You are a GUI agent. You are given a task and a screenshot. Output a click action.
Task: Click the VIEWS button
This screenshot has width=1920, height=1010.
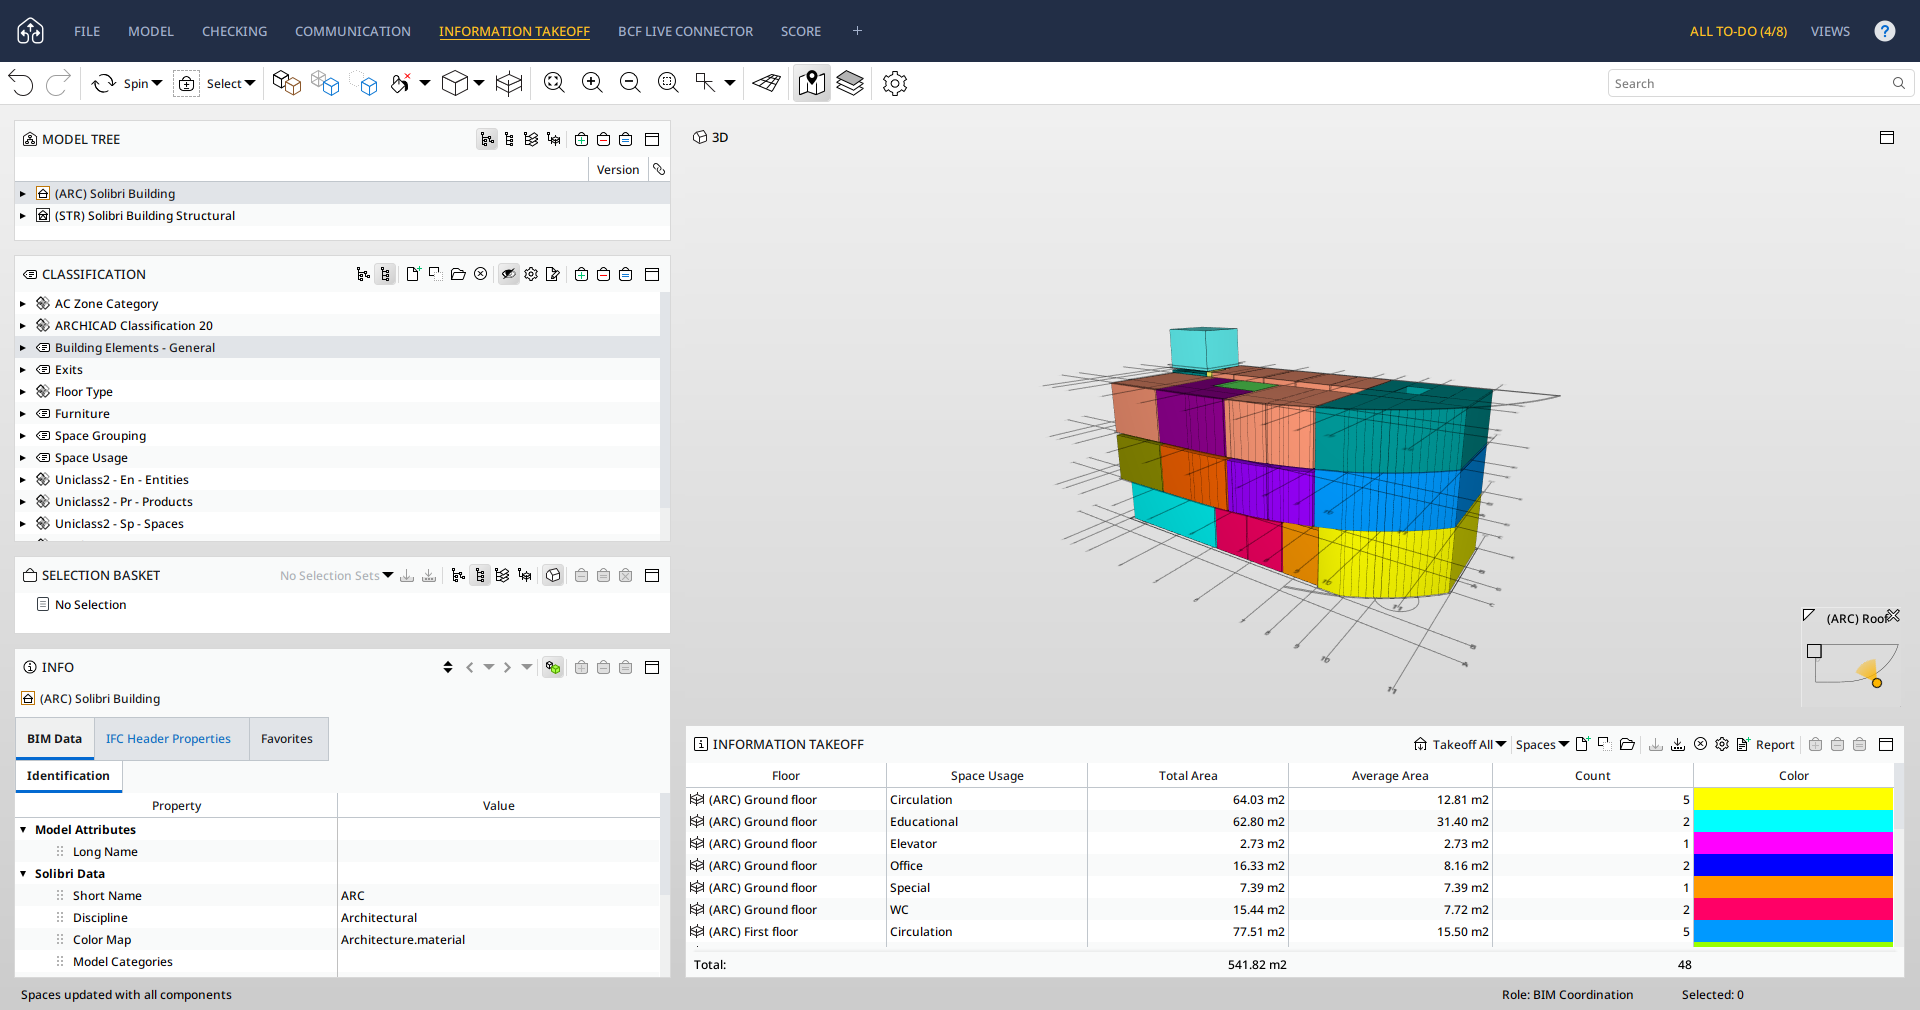coord(1830,31)
